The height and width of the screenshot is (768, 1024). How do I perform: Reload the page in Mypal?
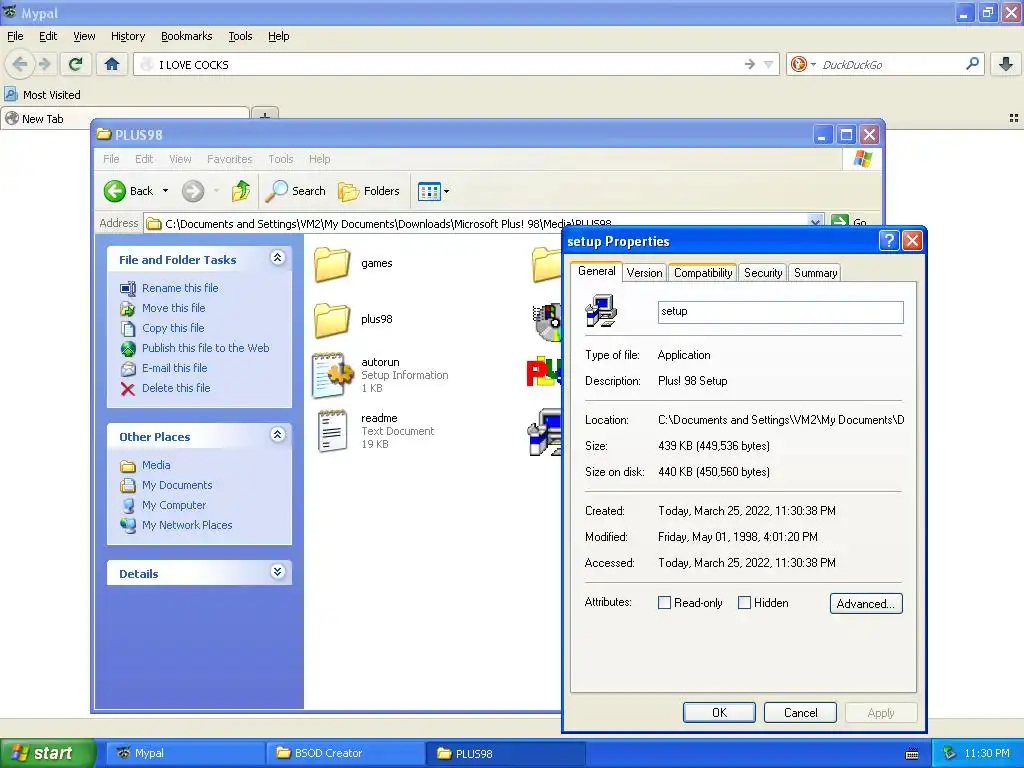click(x=76, y=64)
